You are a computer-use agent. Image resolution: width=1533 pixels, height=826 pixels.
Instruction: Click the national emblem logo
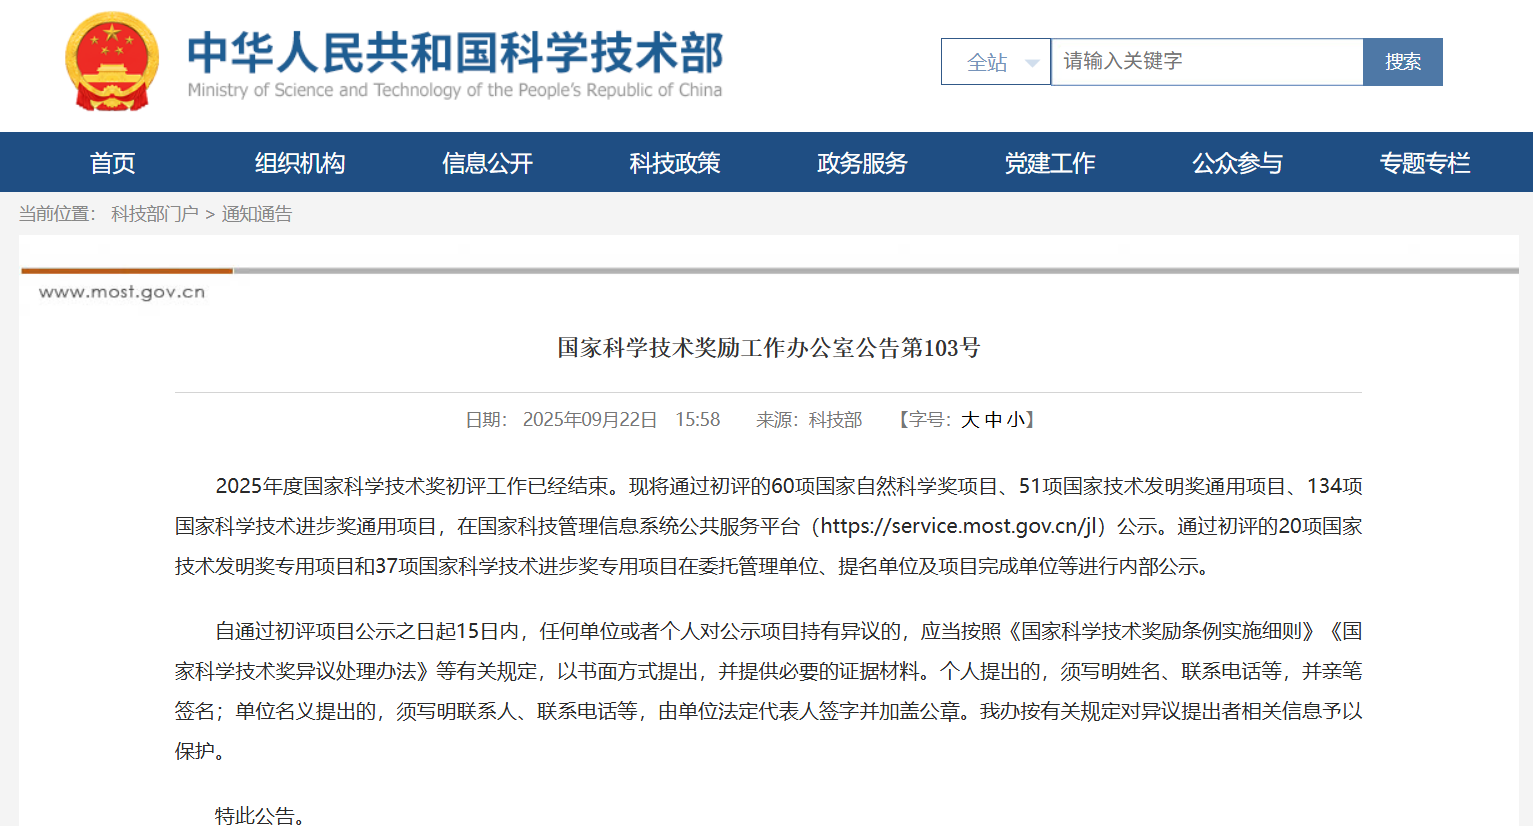pyautogui.click(x=112, y=62)
